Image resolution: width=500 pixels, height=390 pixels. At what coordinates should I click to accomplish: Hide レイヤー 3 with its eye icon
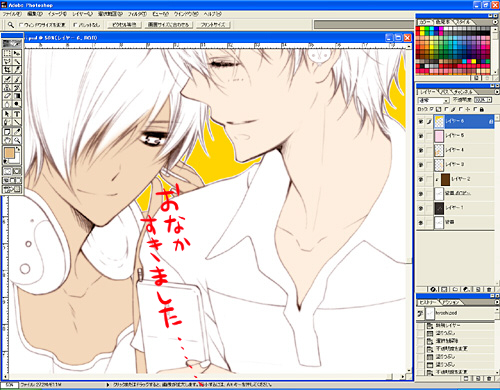(x=421, y=165)
